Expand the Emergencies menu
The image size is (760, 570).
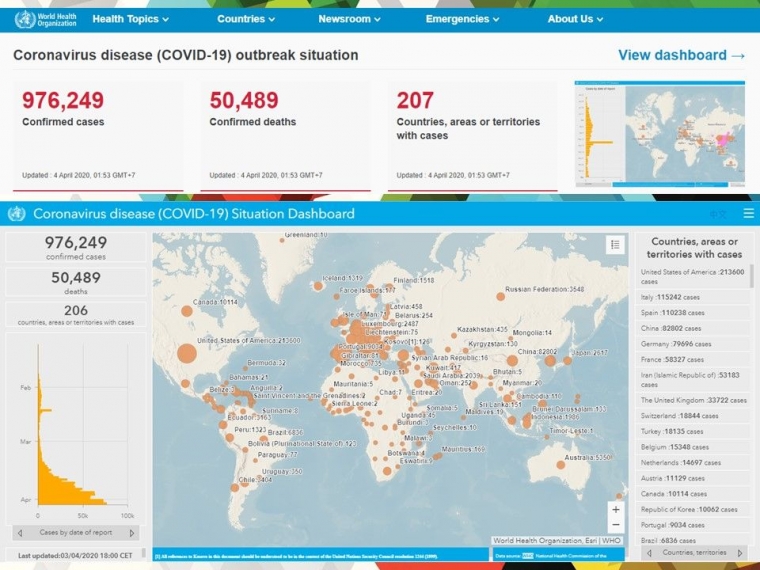point(462,19)
